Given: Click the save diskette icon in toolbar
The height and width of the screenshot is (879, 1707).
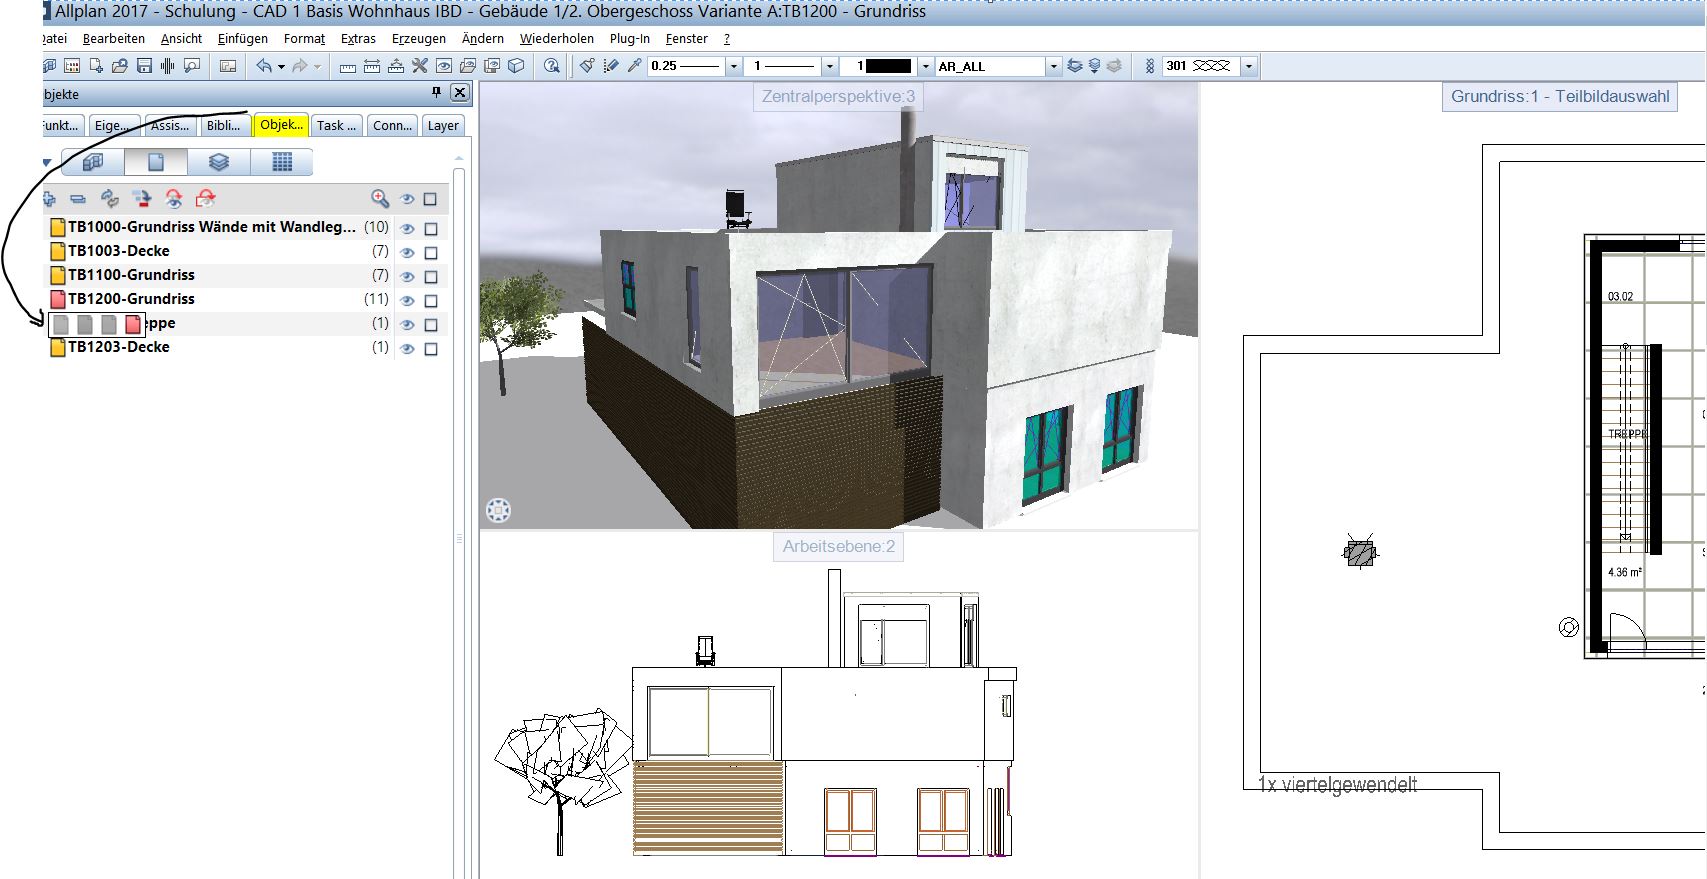Looking at the screenshot, I should point(144,66).
